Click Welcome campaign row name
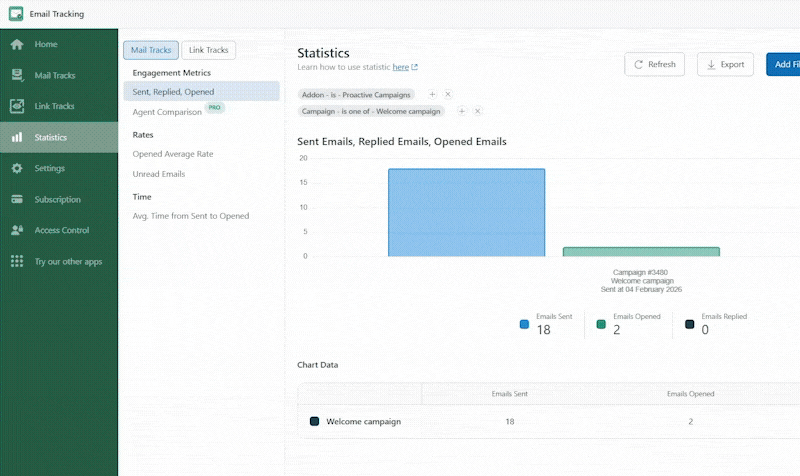Viewport: 800px width, 476px height. pos(364,421)
